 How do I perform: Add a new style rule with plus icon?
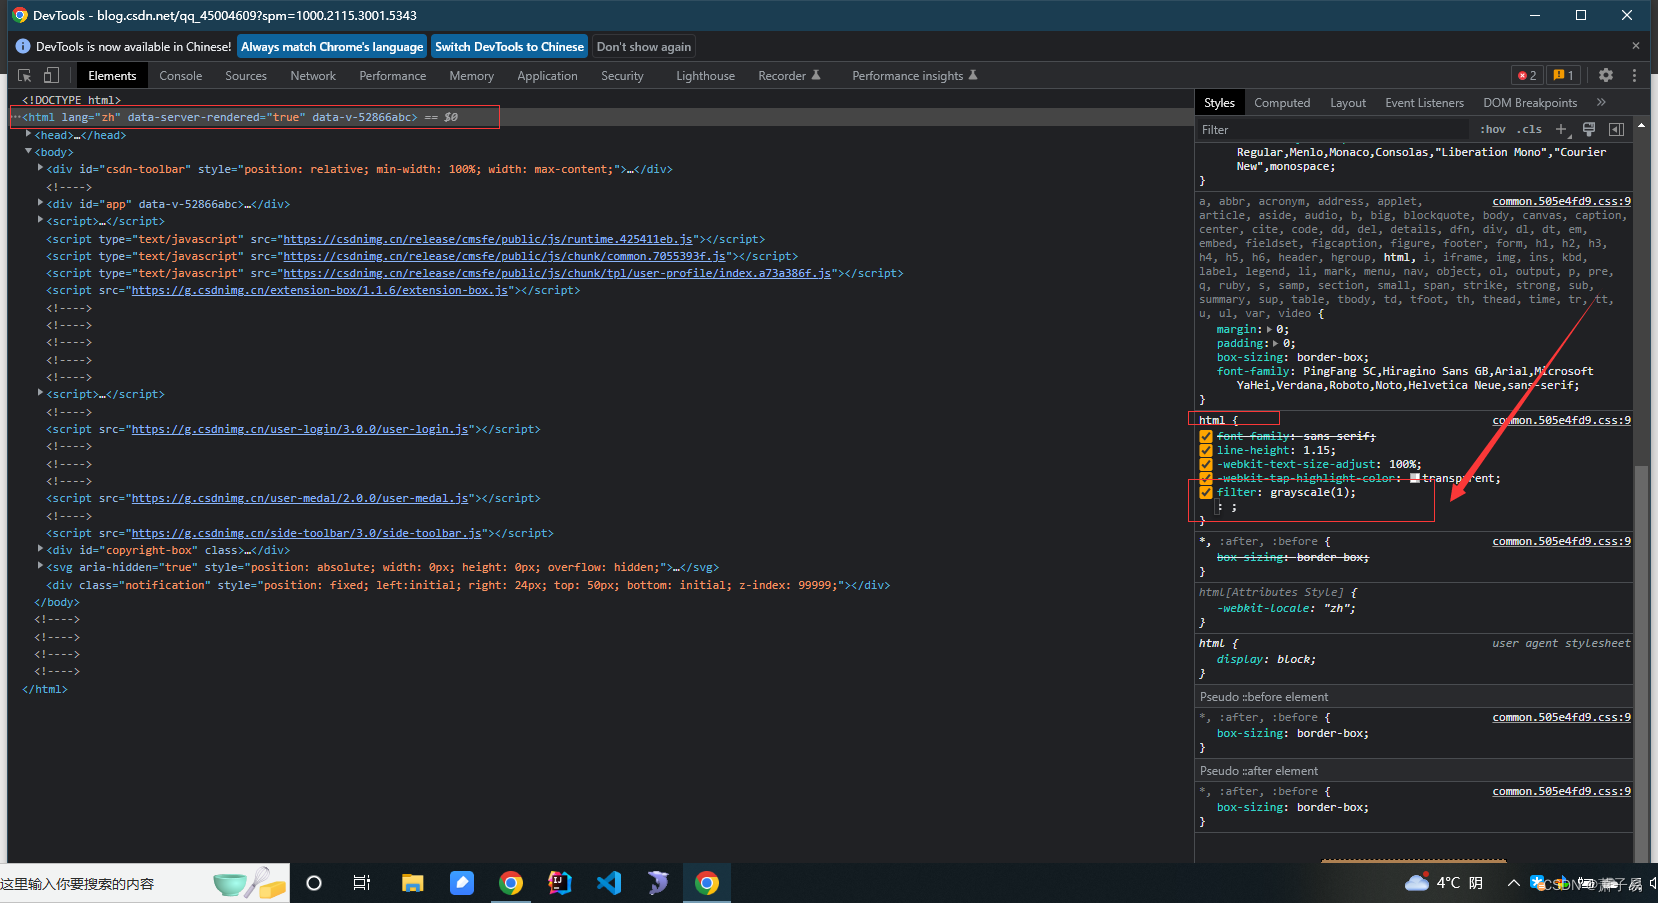point(1561,129)
